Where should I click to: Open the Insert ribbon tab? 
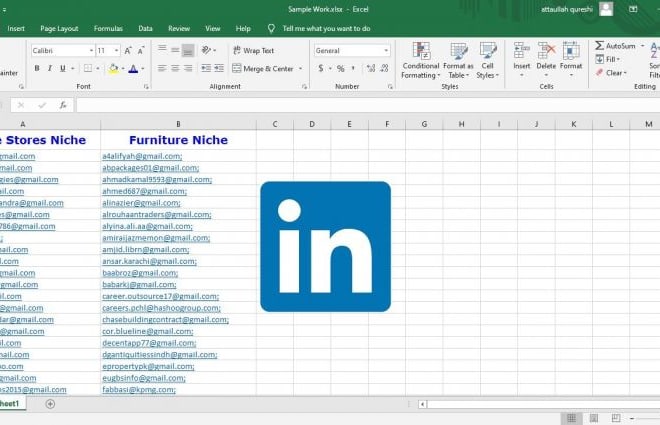pos(16,29)
